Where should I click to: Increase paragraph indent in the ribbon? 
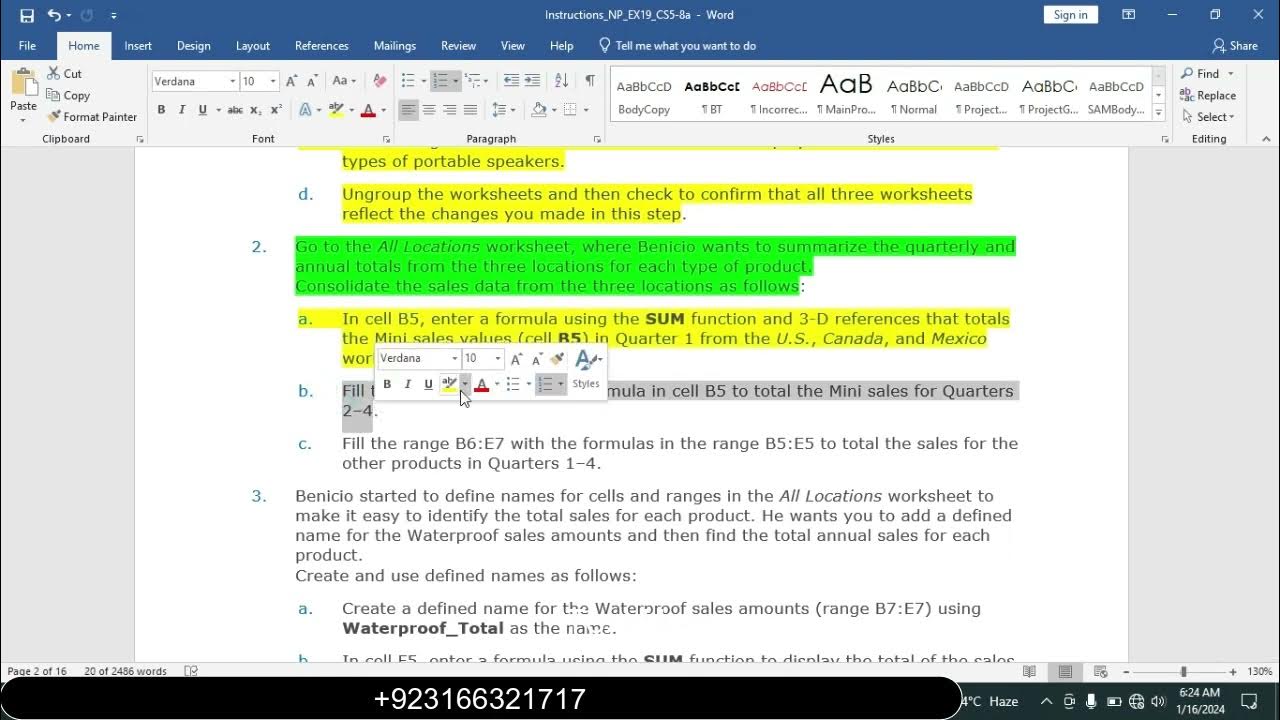531,81
